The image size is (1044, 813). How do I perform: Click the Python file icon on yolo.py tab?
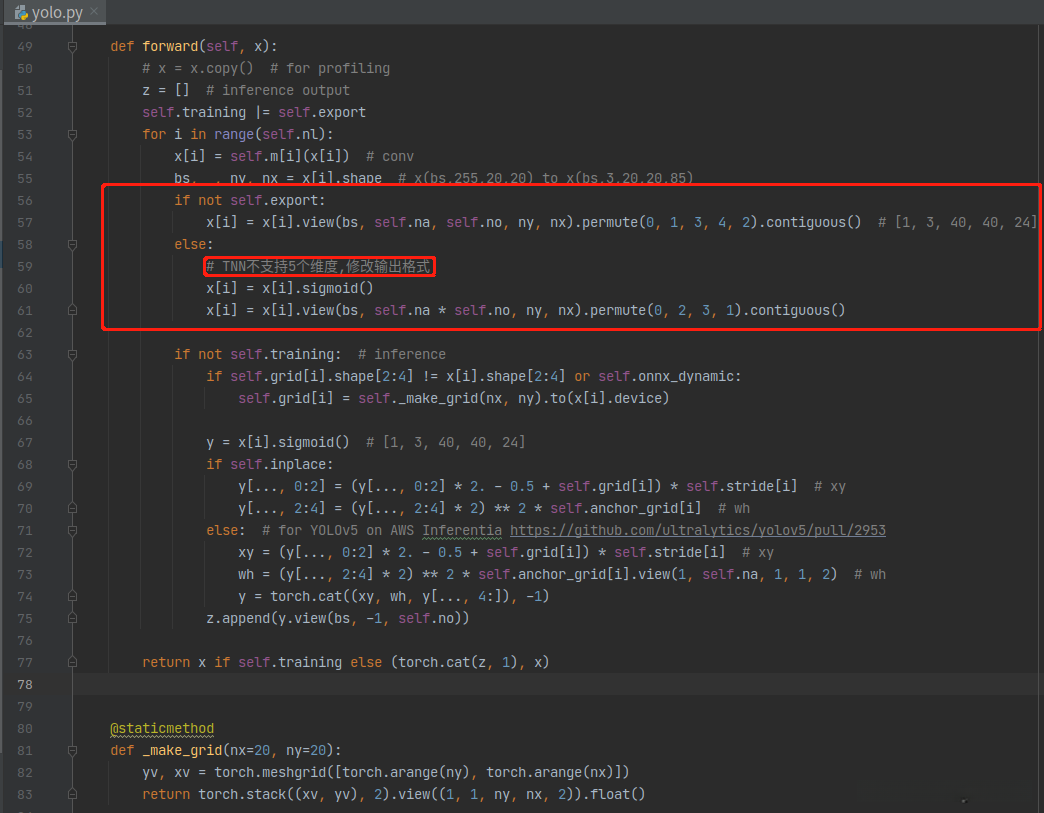21,13
